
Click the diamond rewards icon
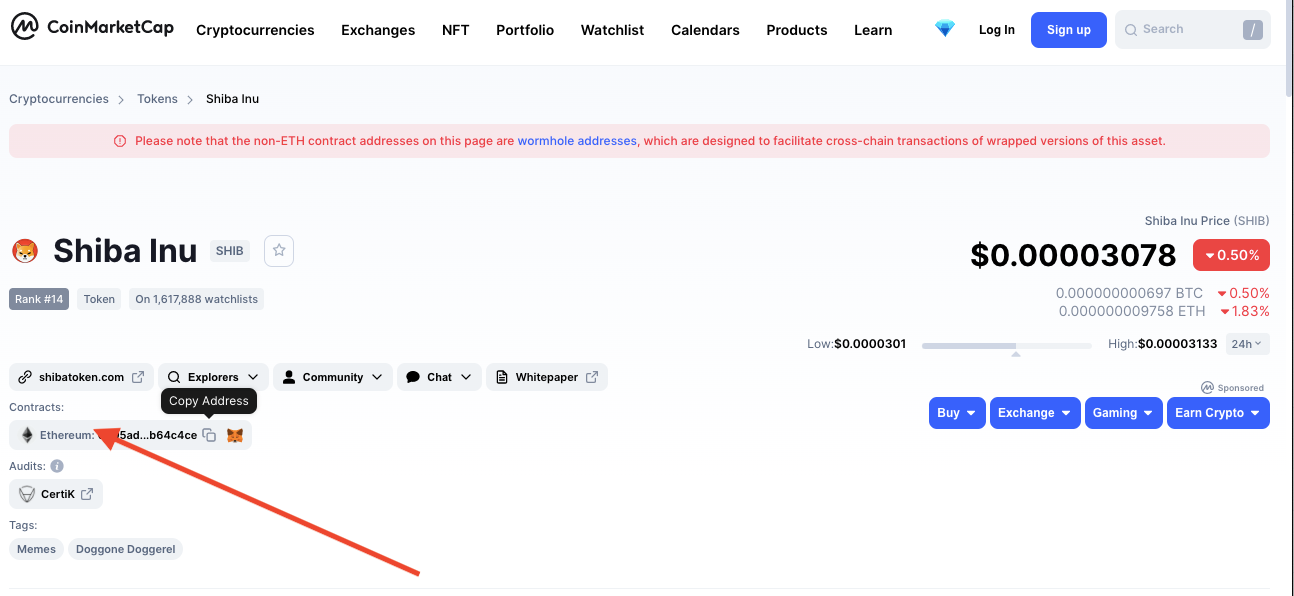pos(945,29)
